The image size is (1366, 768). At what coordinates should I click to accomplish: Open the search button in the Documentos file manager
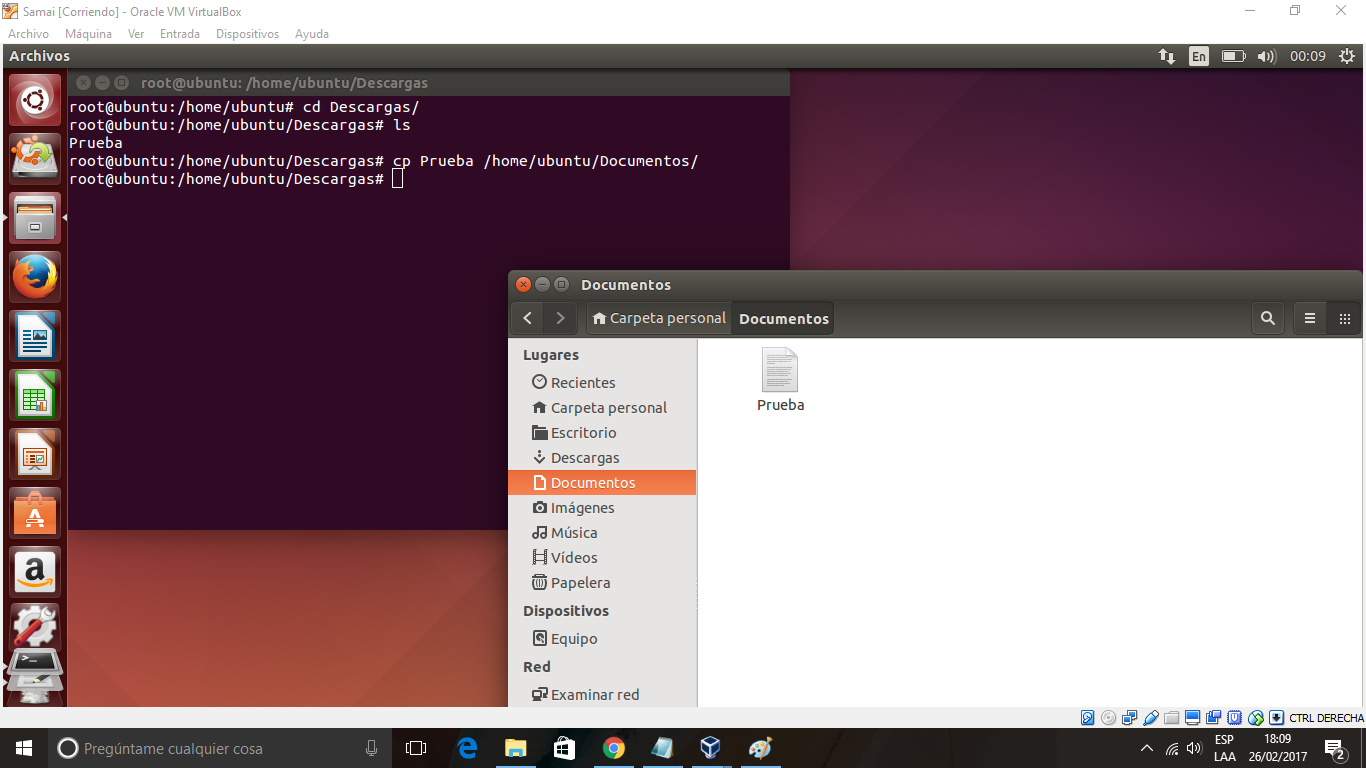(1267, 318)
